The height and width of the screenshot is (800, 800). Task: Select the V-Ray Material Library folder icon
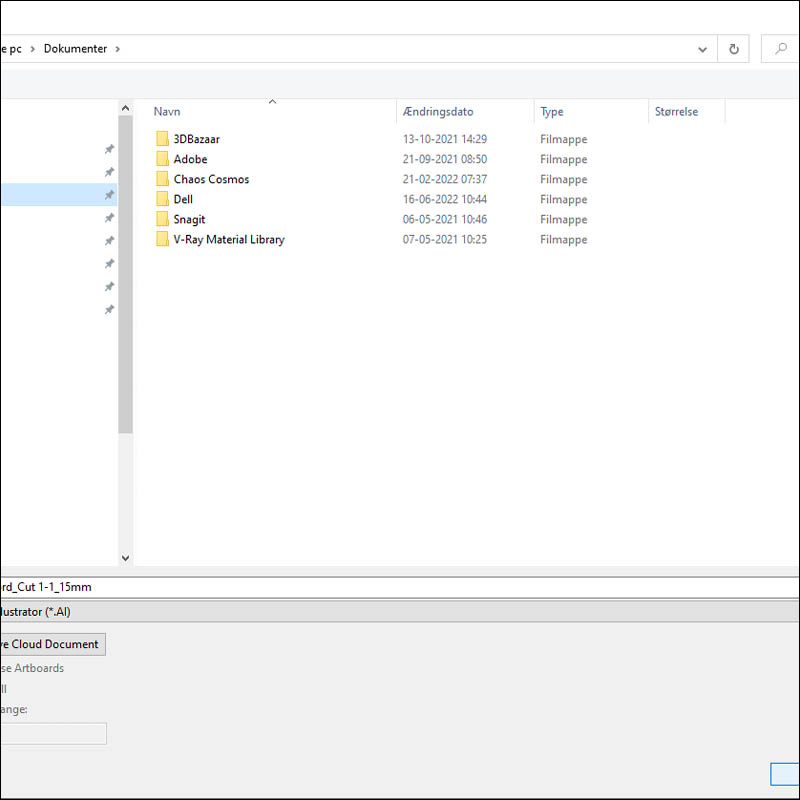pos(162,239)
